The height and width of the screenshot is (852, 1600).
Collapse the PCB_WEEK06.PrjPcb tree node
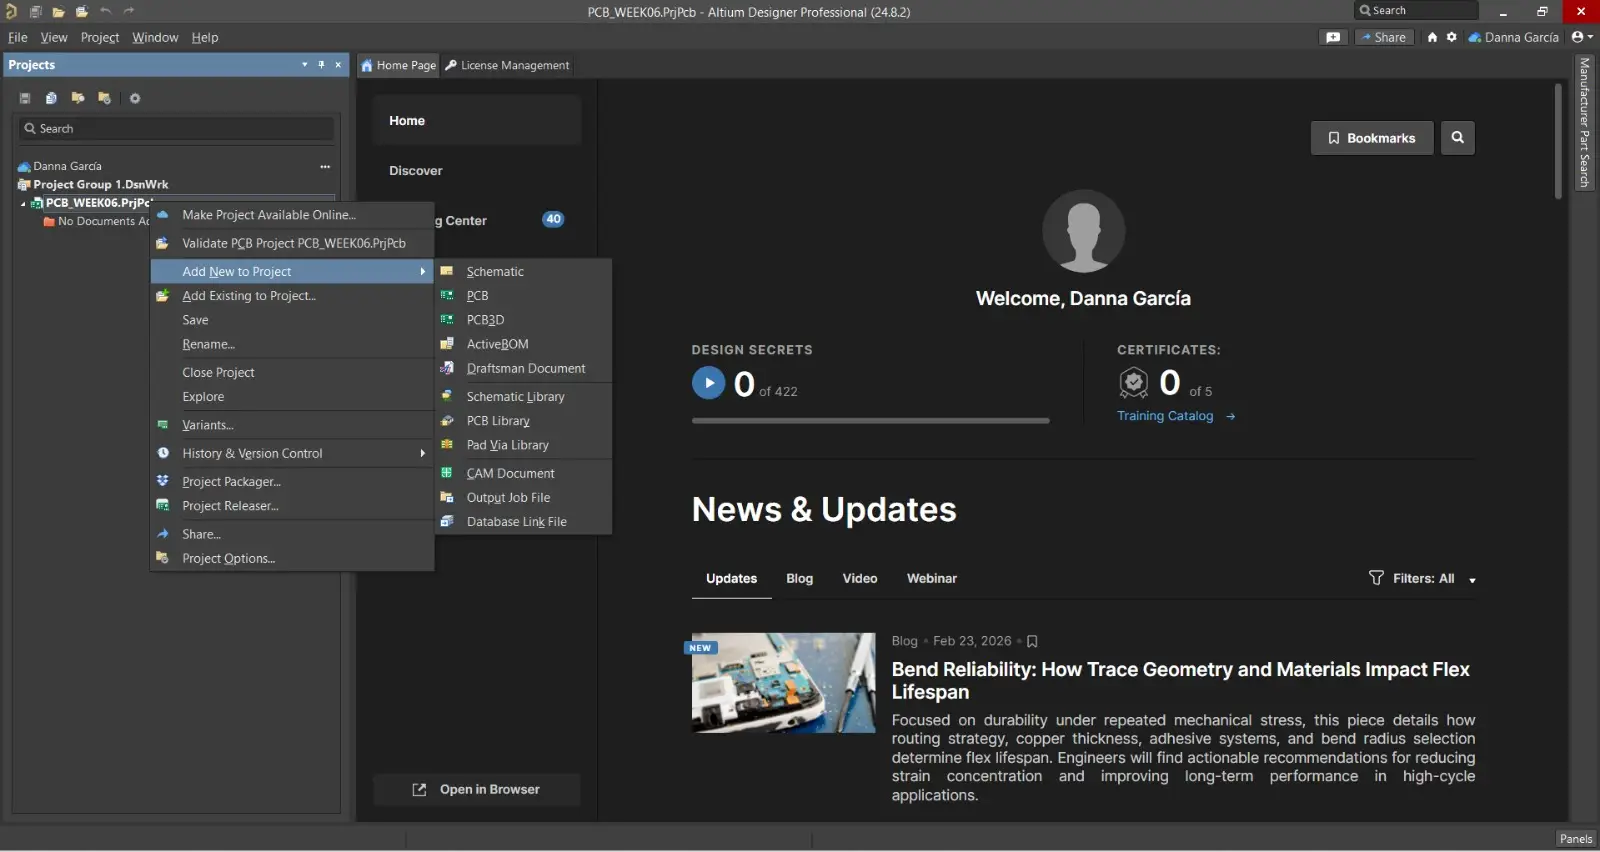(x=23, y=203)
